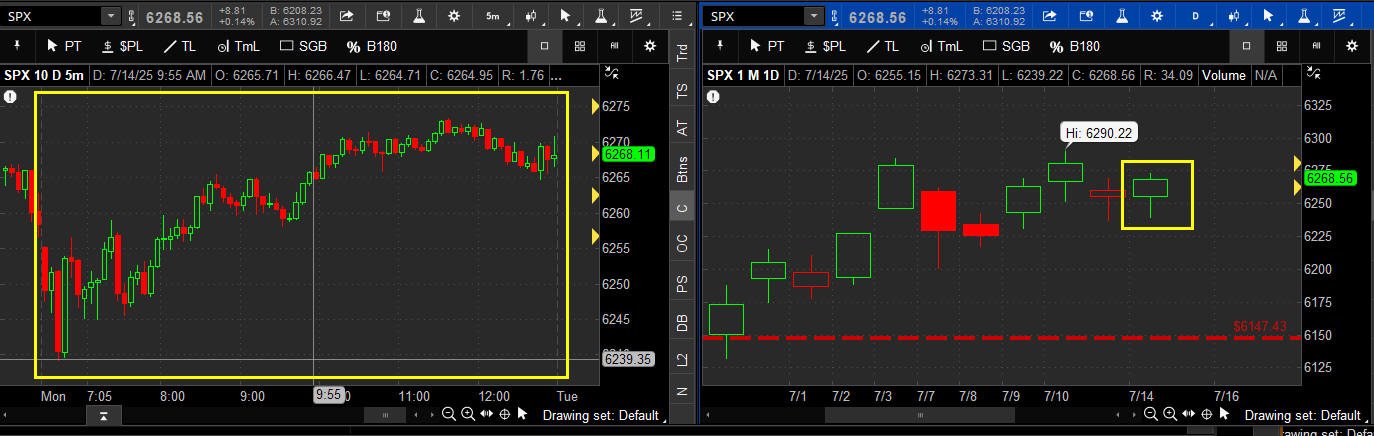Open the D timeframe dropdown in right chart
This screenshot has height=436, width=1374.
(x=1194, y=16)
